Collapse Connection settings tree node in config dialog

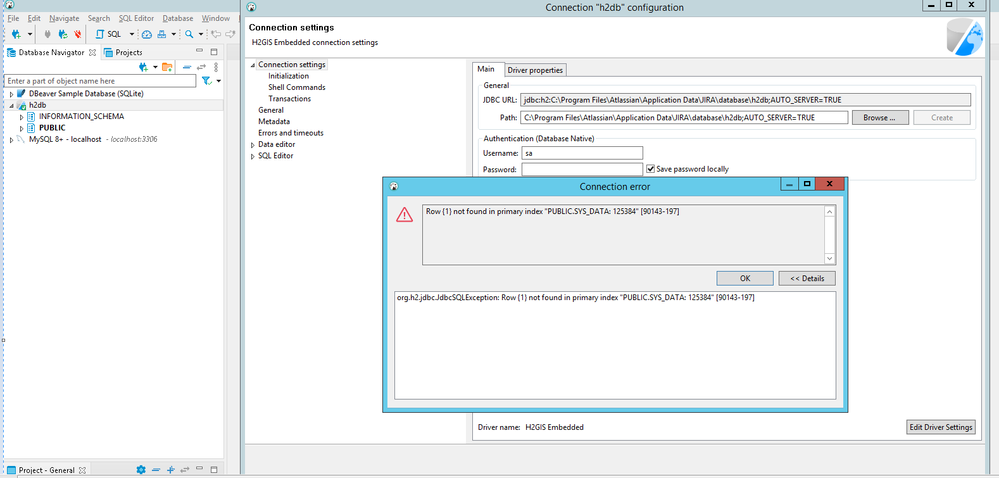[x=254, y=65]
